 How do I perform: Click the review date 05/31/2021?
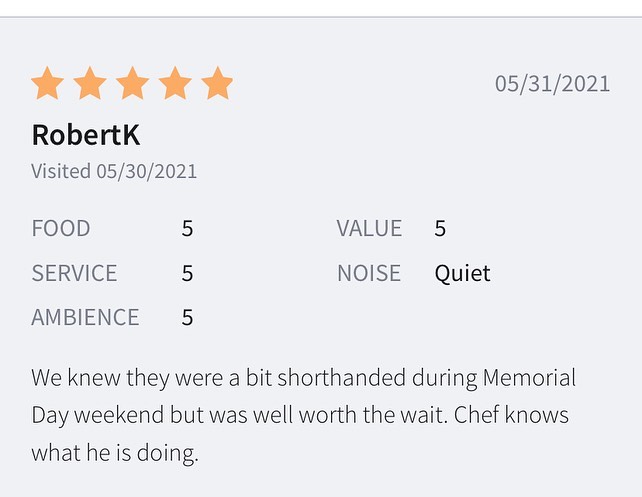tap(552, 83)
